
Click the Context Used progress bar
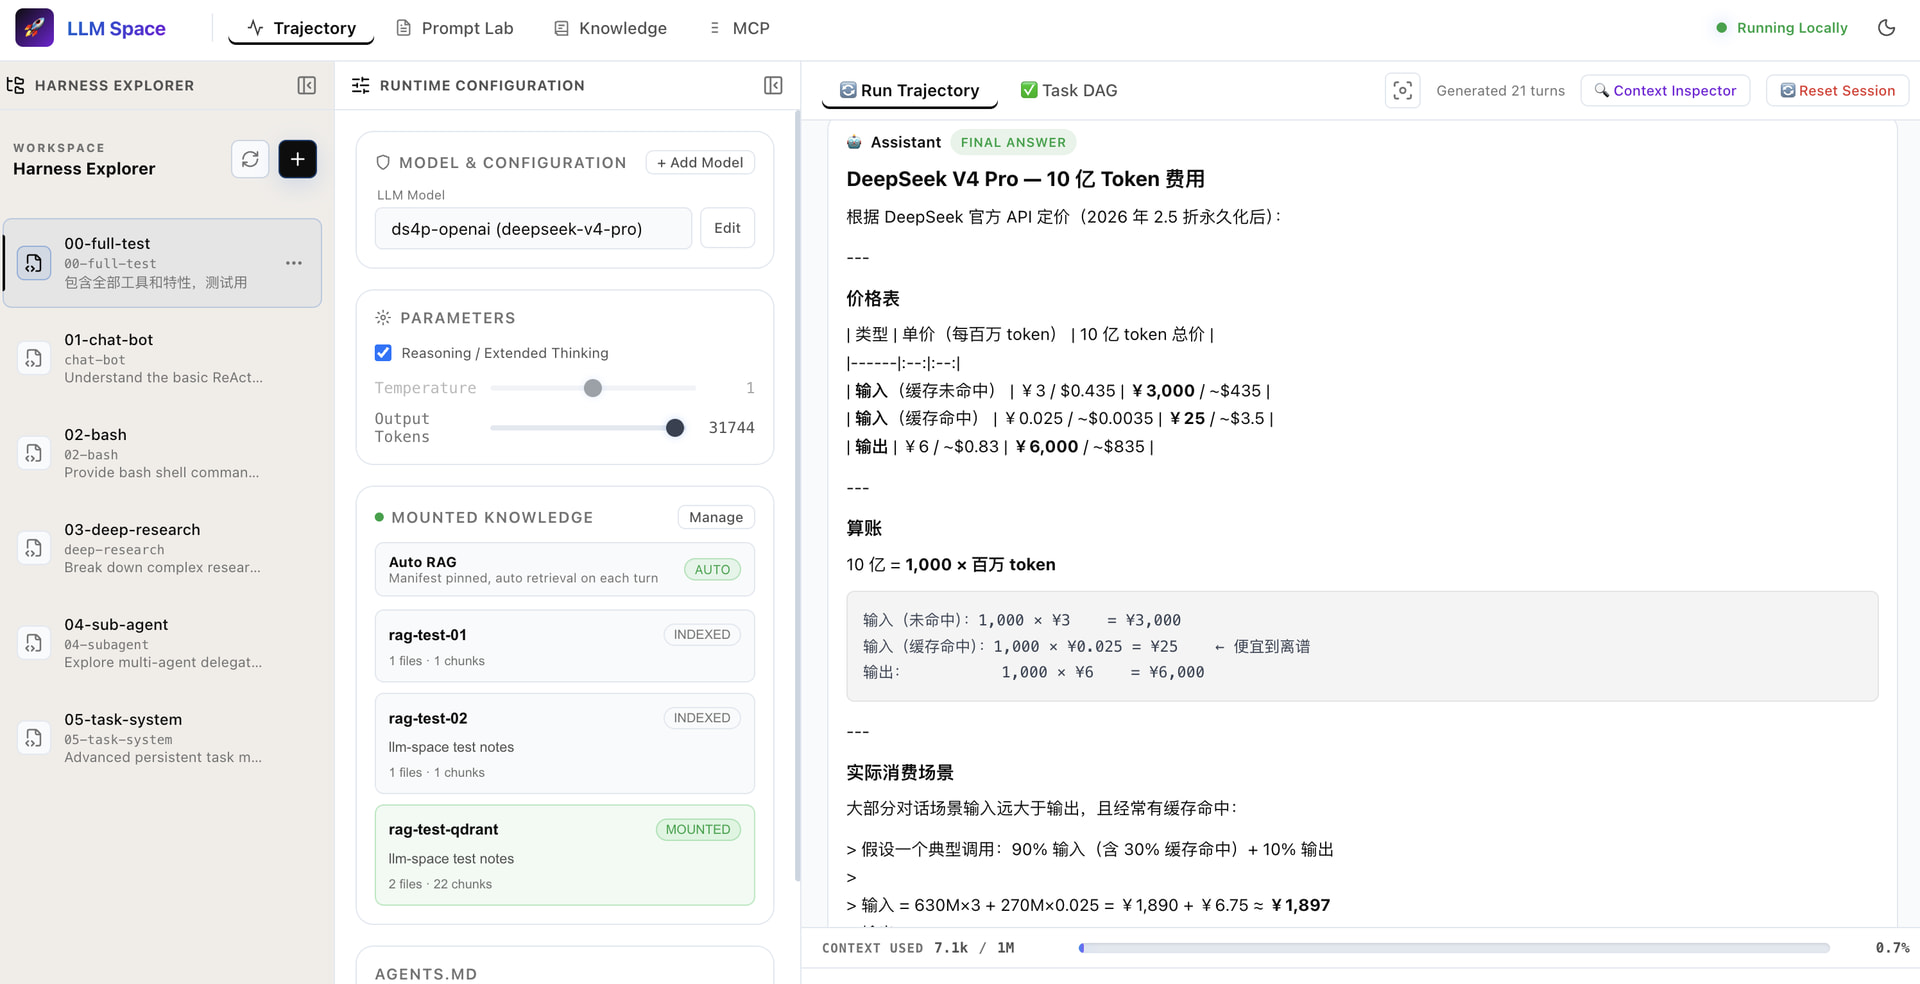1454,948
